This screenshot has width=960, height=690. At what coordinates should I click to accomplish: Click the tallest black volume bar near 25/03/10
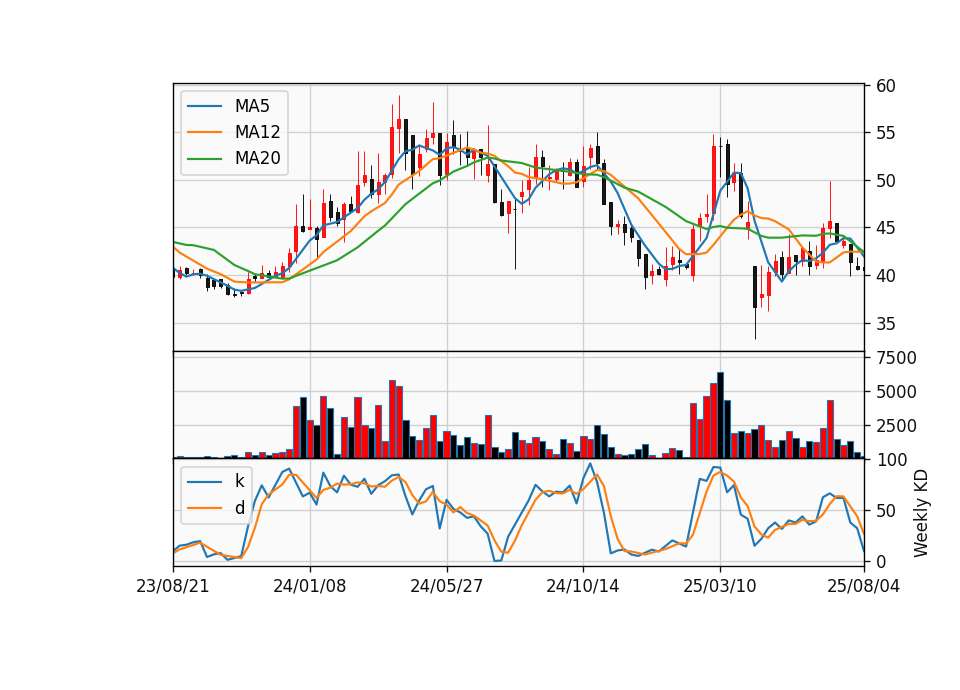click(x=721, y=415)
